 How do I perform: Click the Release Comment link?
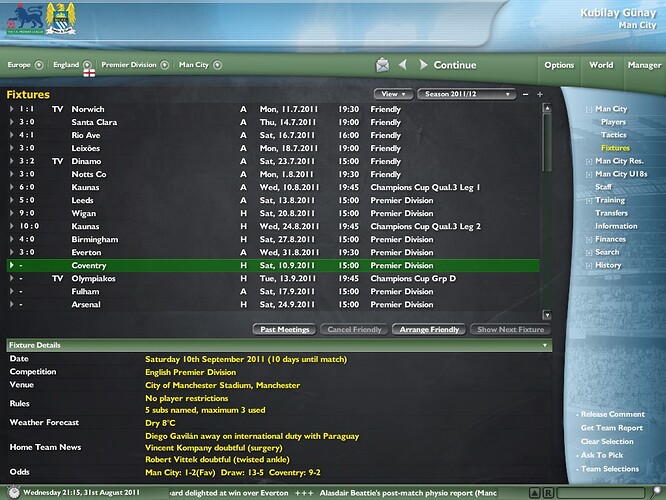pyautogui.click(x=612, y=414)
